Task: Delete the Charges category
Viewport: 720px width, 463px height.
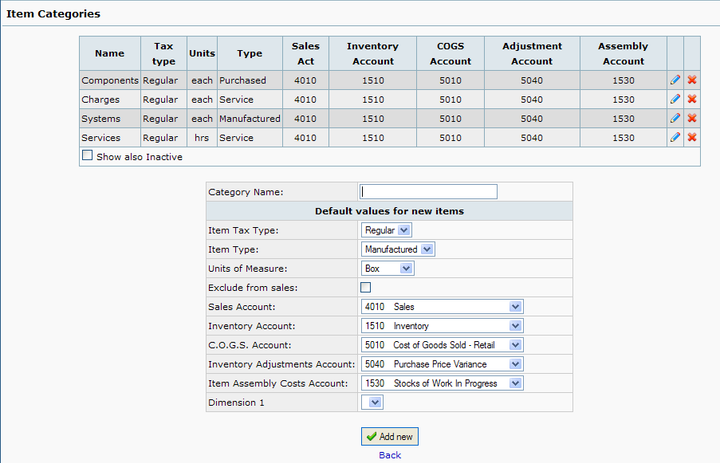Action: click(692, 99)
